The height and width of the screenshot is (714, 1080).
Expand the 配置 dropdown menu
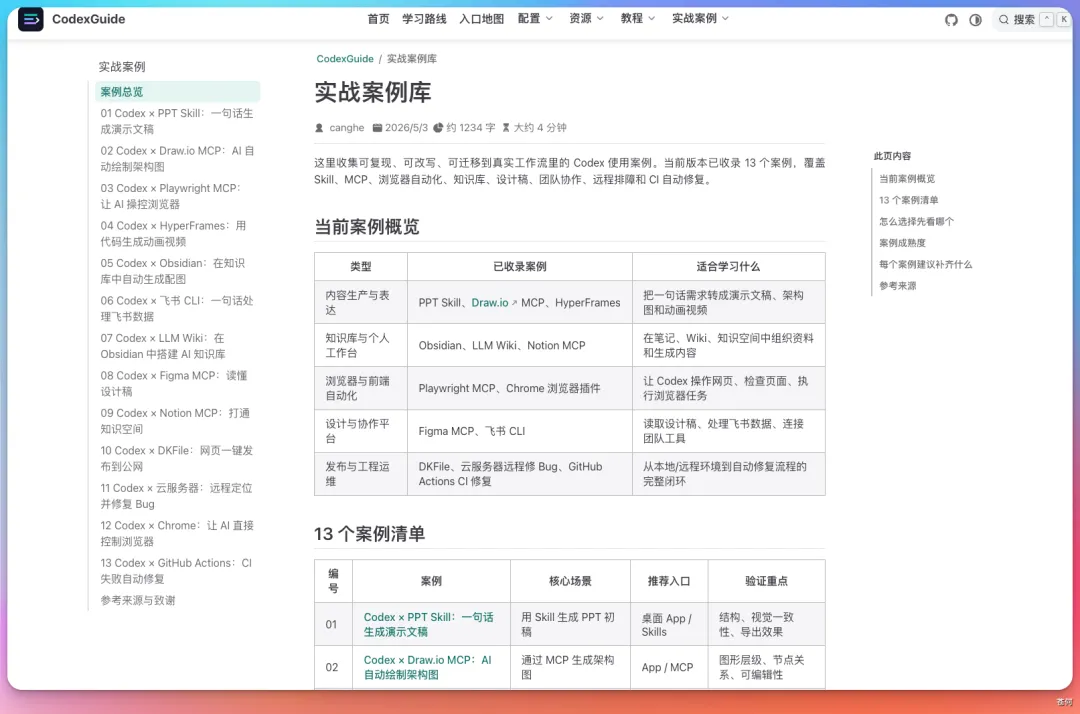tap(535, 19)
